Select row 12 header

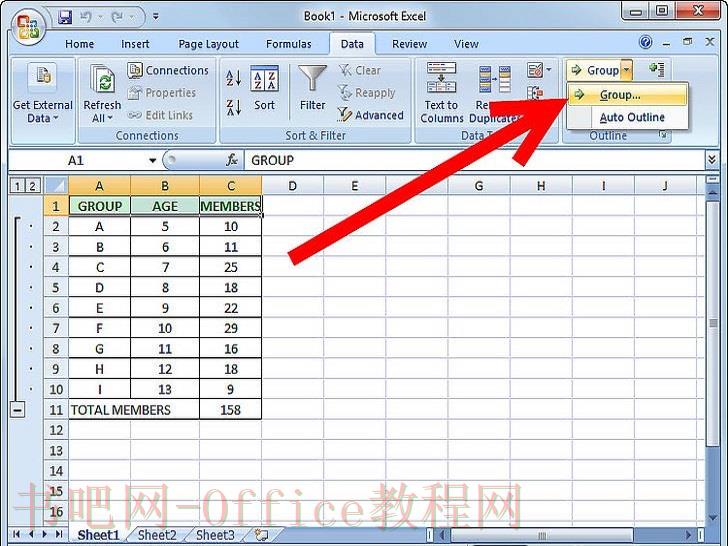tap(56, 430)
